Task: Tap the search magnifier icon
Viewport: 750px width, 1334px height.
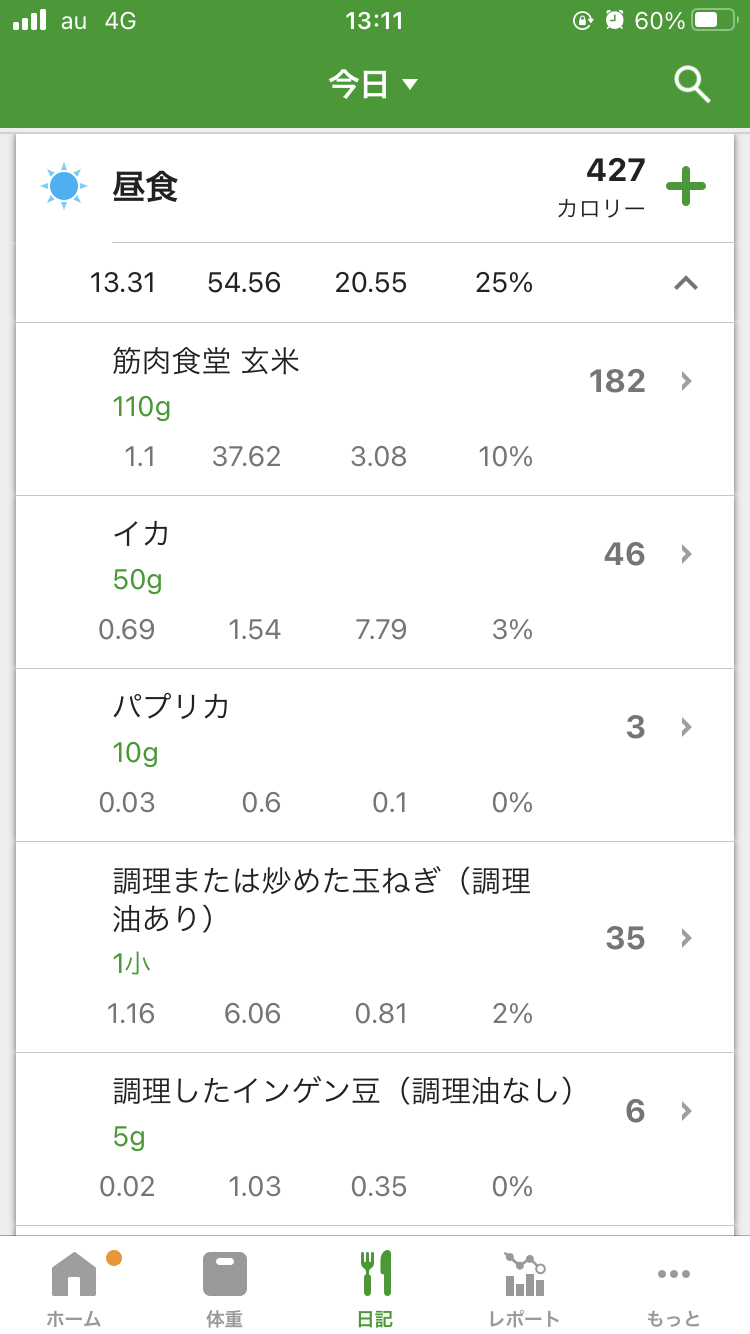Action: click(x=691, y=85)
